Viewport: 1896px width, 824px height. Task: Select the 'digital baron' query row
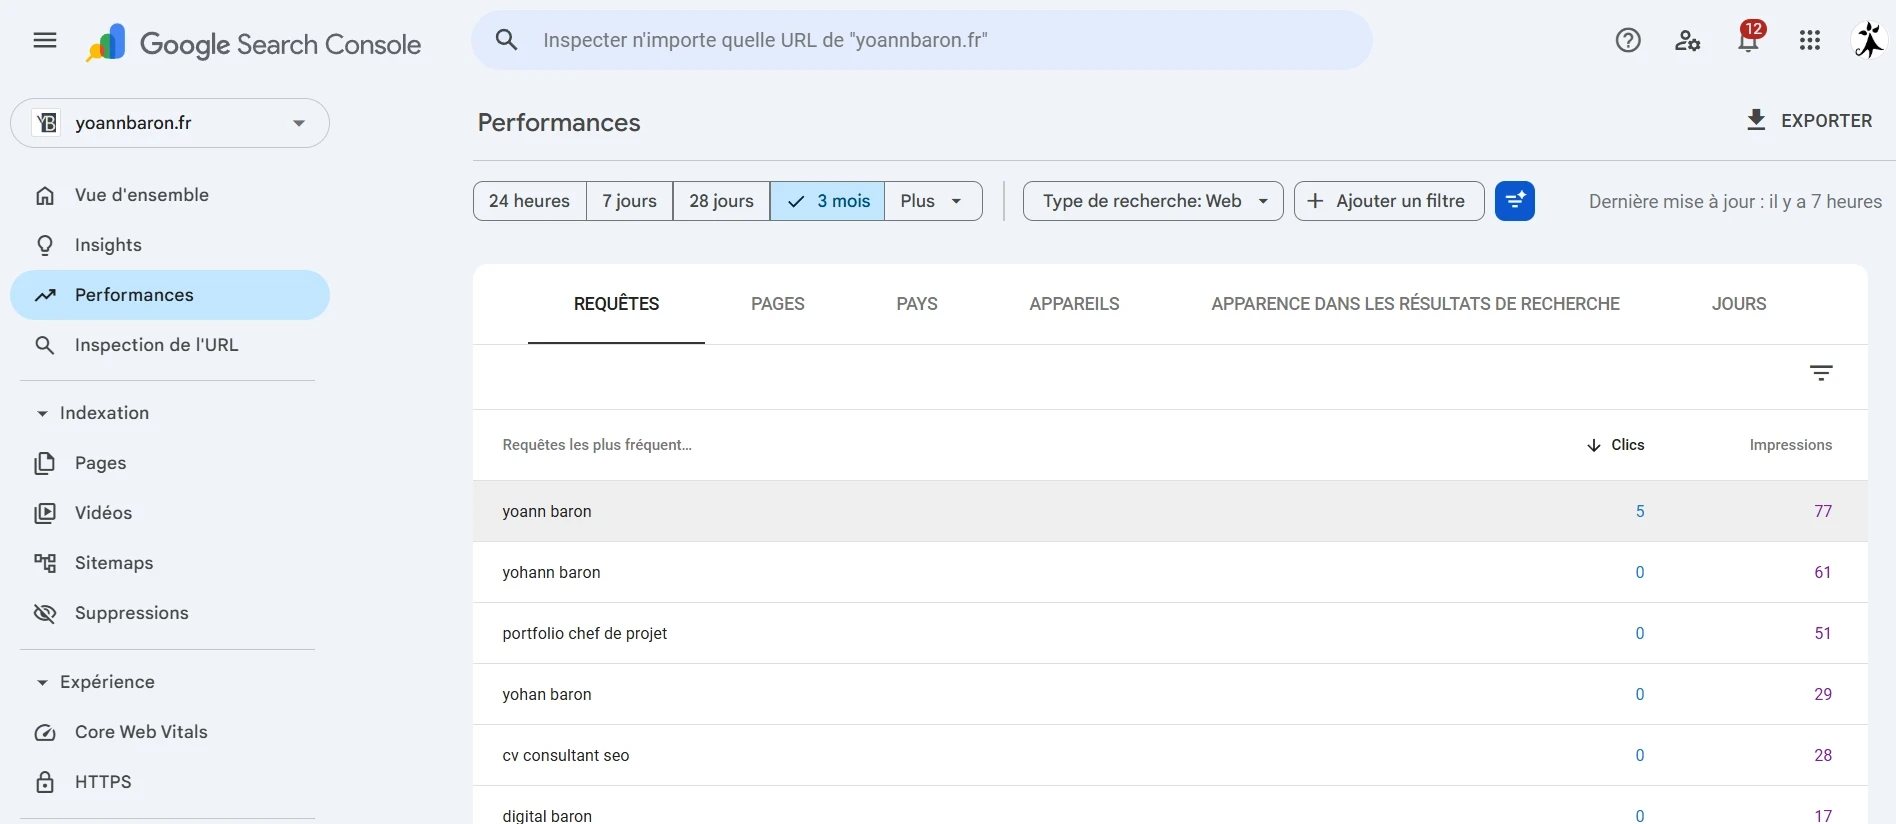coord(1170,806)
